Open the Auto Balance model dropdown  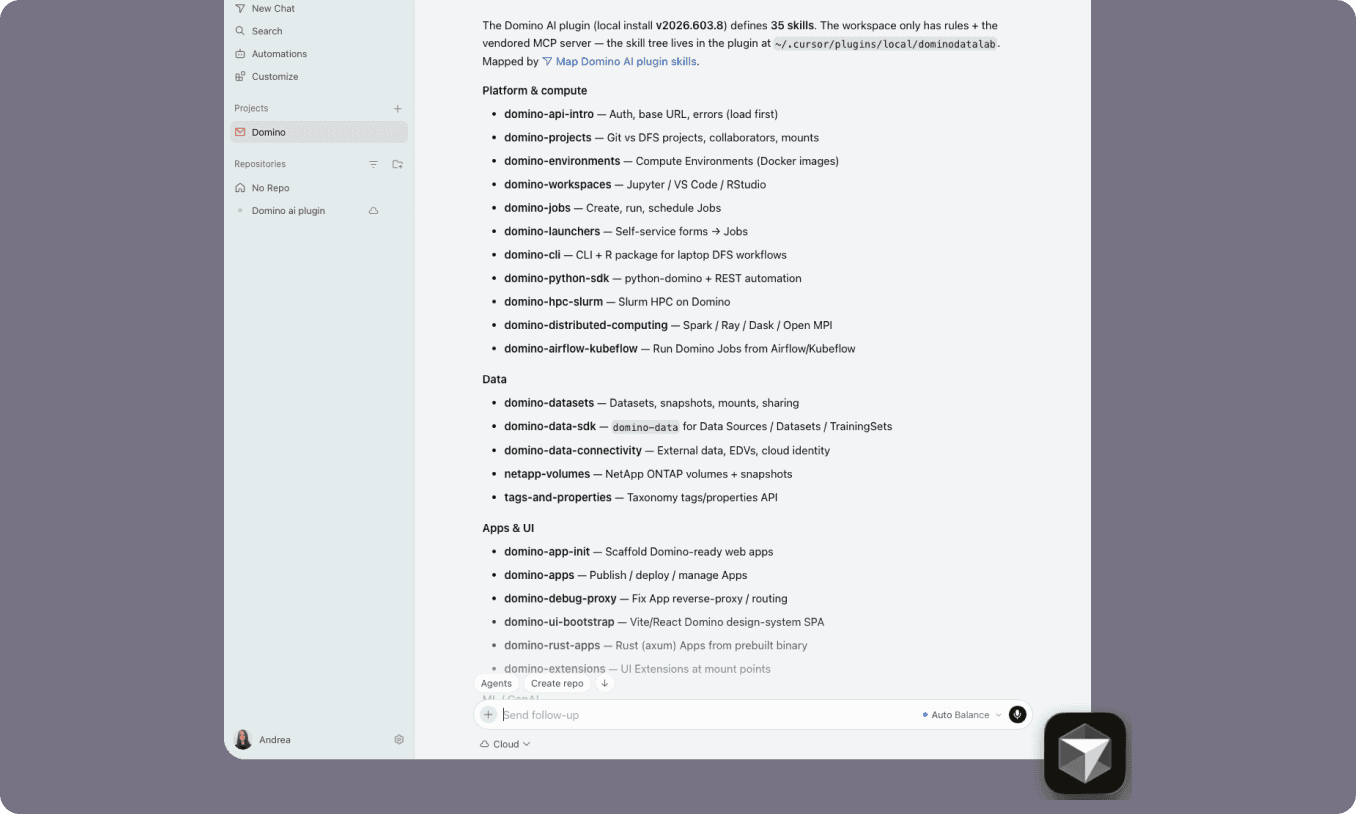[x=961, y=715]
